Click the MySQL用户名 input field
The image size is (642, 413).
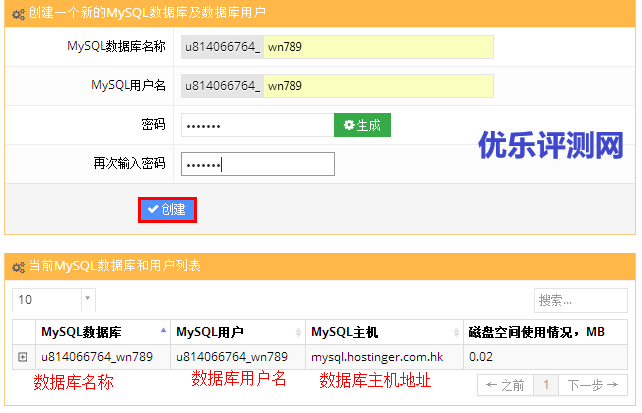[379, 87]
